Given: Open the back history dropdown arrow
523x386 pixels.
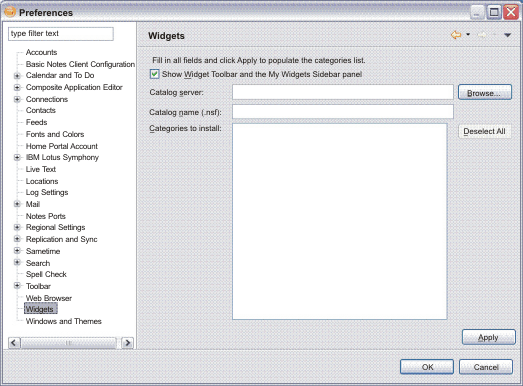Looking at the screenshot, I should point(468,34).
